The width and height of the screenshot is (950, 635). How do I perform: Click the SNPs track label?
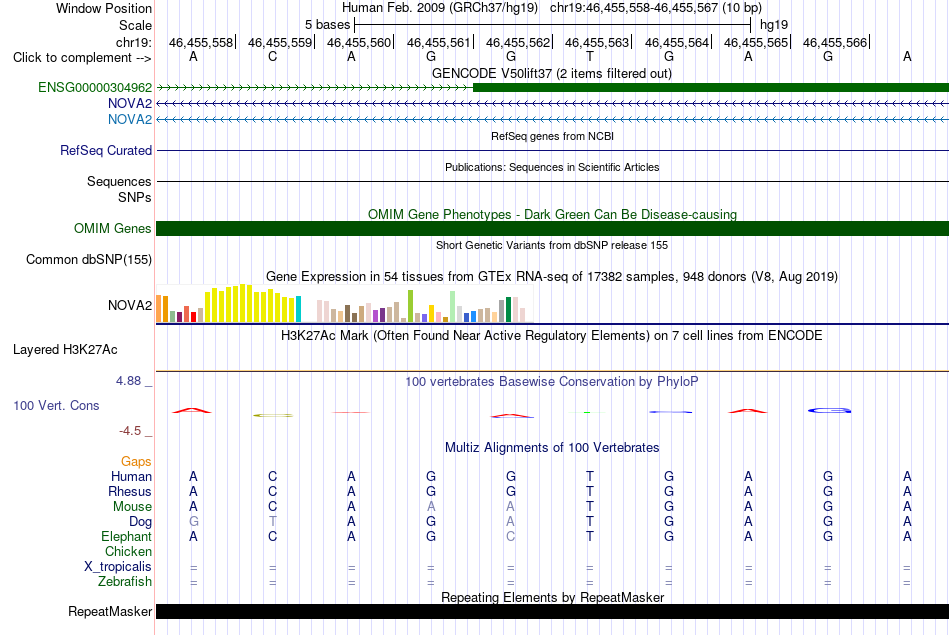tap(135, 198)
